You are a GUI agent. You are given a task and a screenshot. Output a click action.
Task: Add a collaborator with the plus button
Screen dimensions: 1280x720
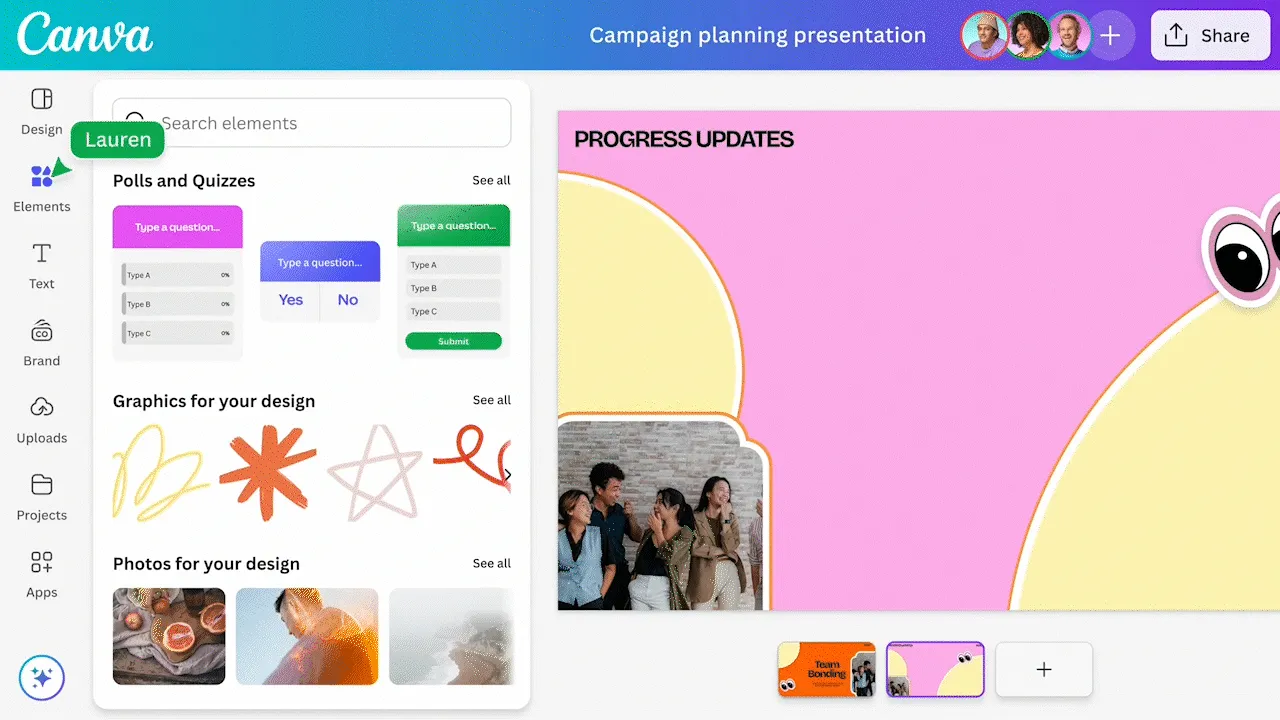click(x=1110, y=35)
